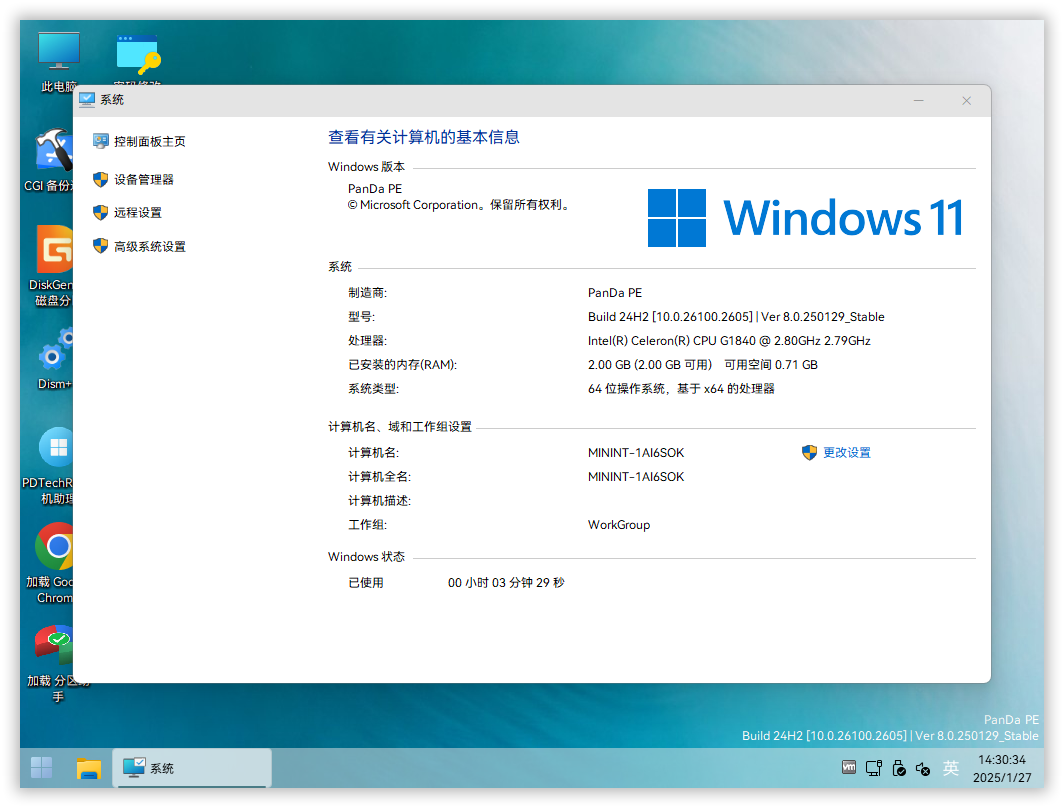Open the Windows Start button
The width and height of the screenshot is (1064, 808).
[x=41, y=768]
